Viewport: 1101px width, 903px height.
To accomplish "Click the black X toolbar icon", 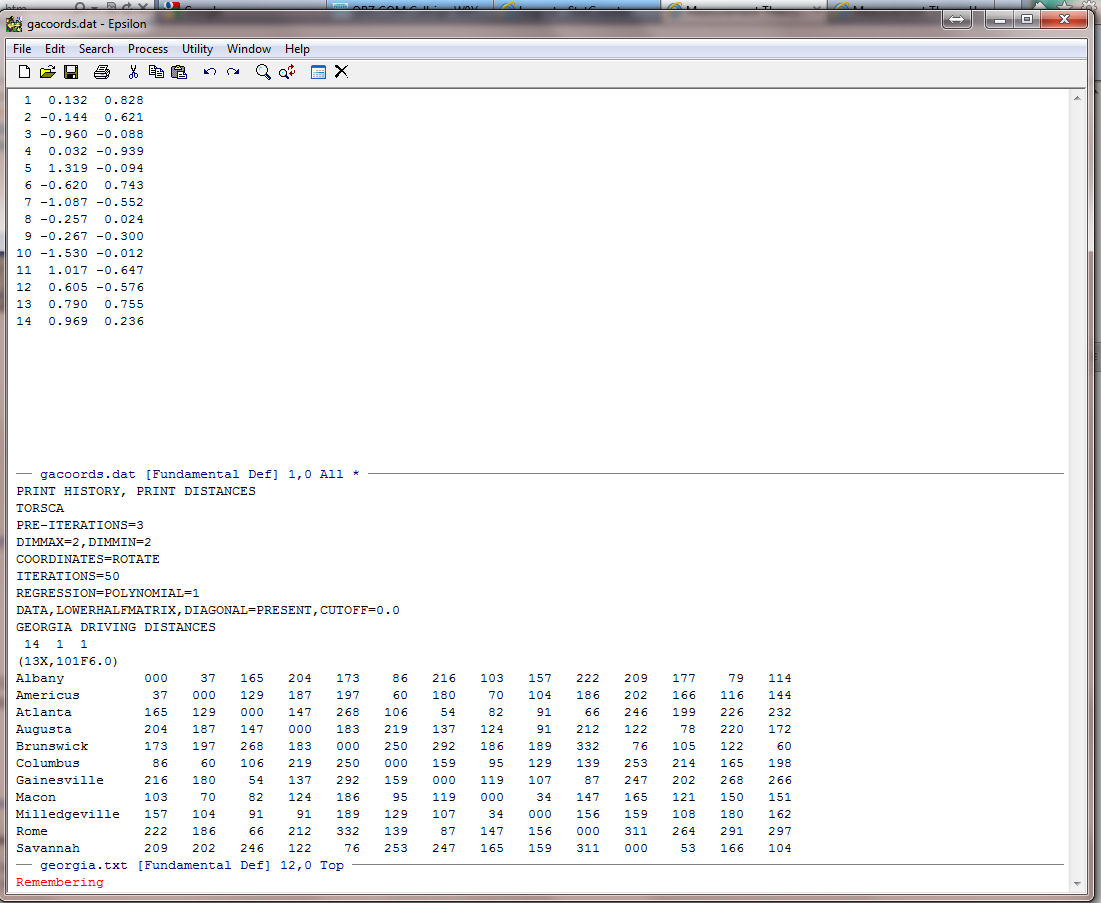I will pos(341,72).
